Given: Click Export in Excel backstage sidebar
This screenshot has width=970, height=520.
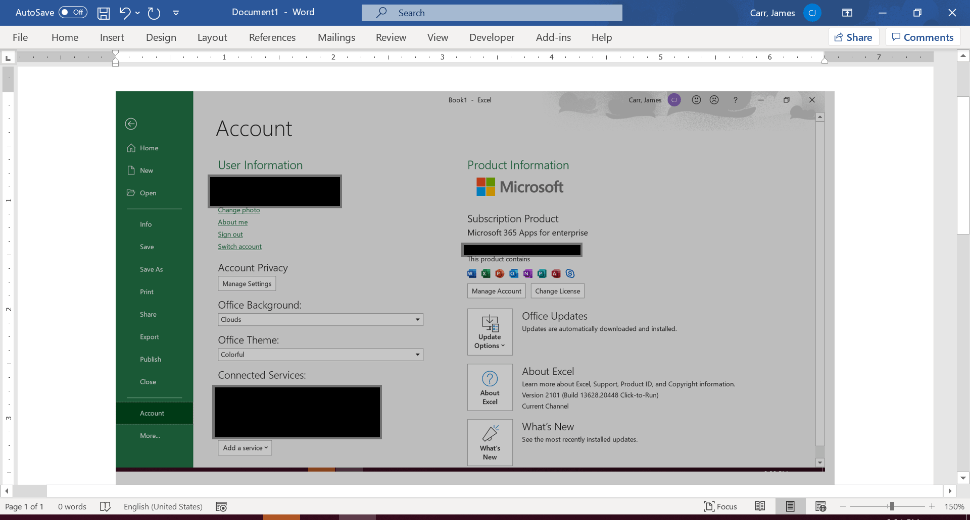Looking at the screenshot, I should (x=149, y=337).
